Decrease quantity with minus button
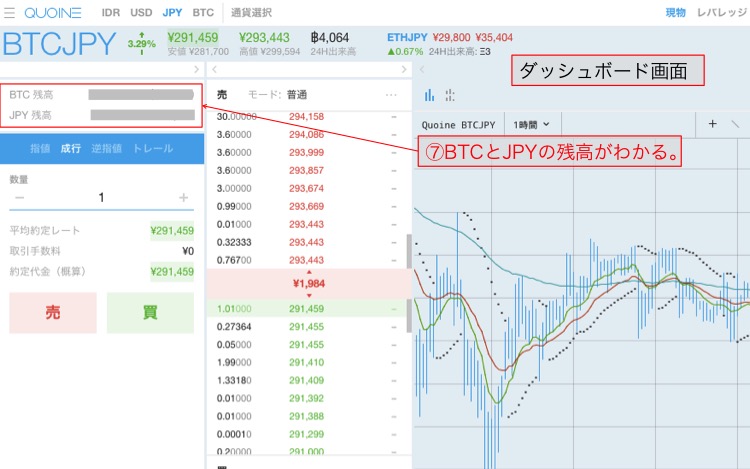The image size is (750, 469). [x=20, y=197]
